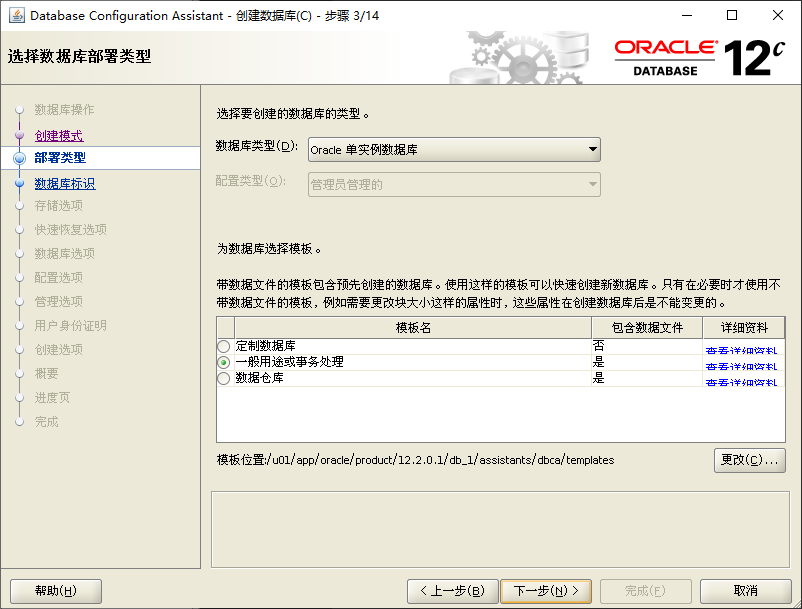The height and width of the screenshot is (609, 802).
Task: Click 快速恢复选项 step in sidebar
Action: 71,230
